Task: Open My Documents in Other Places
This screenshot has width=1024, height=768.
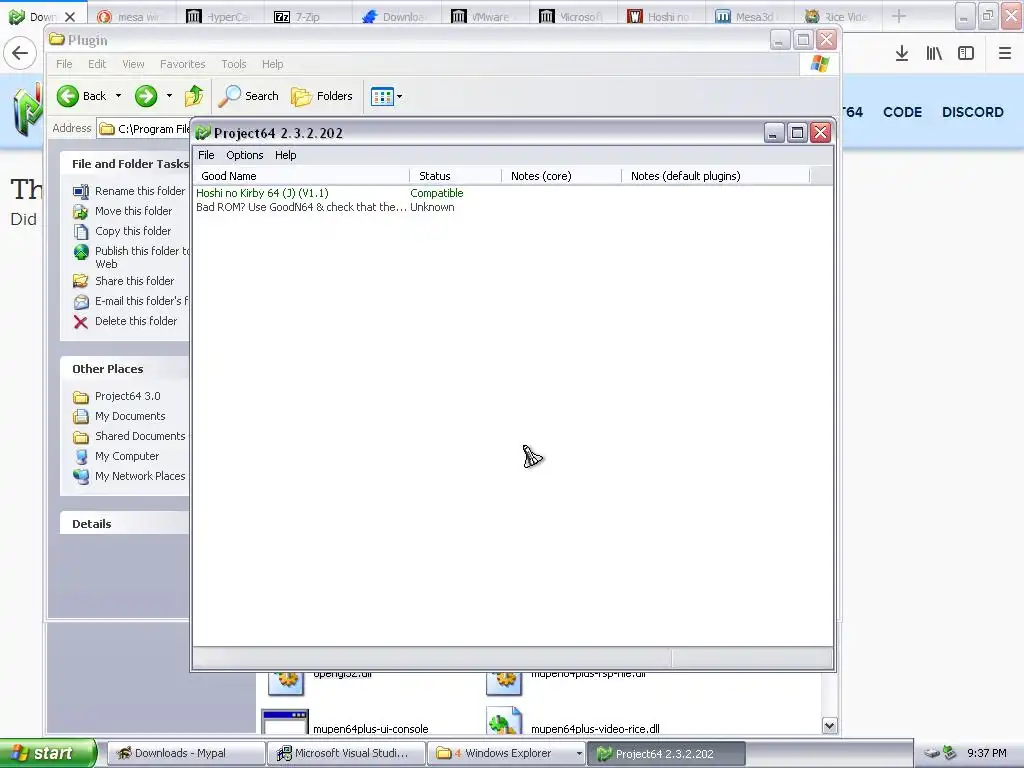Action: pos(130,416)
